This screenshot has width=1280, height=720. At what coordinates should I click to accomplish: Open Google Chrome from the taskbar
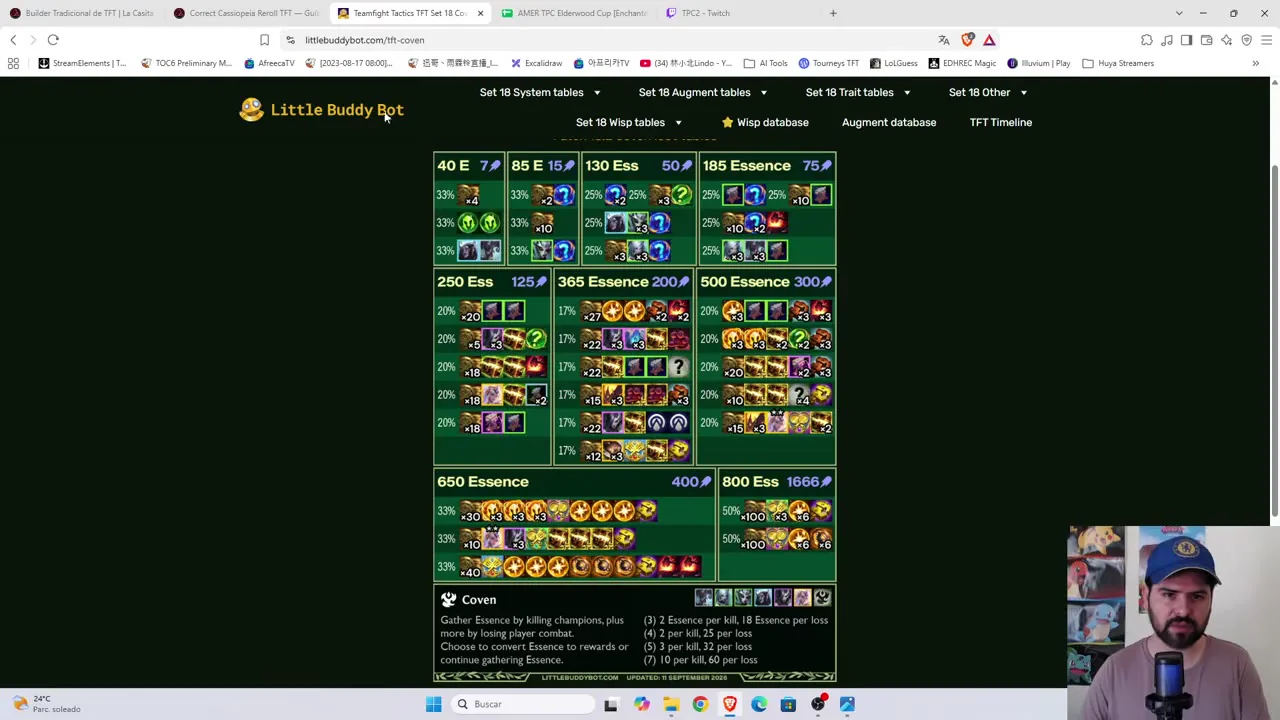700,704
